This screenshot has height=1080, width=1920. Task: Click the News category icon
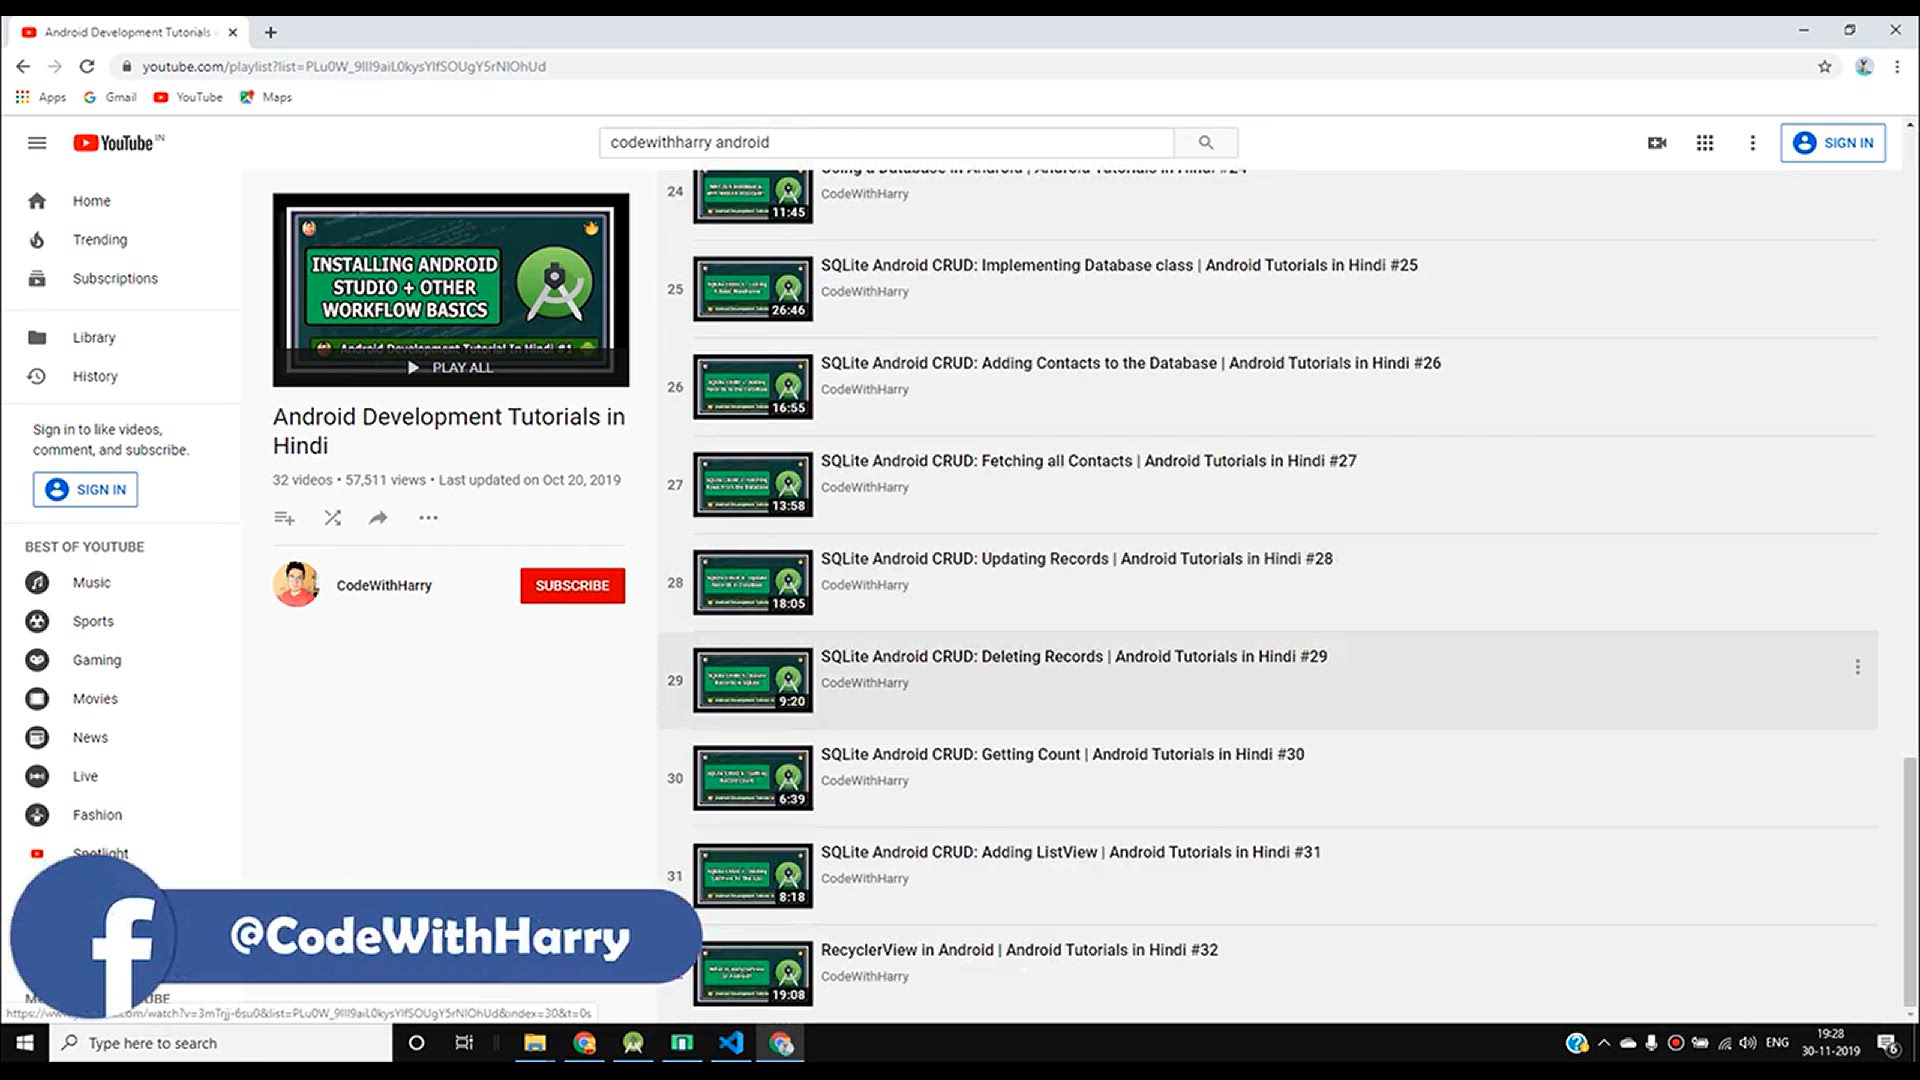(x=37, y=738)
